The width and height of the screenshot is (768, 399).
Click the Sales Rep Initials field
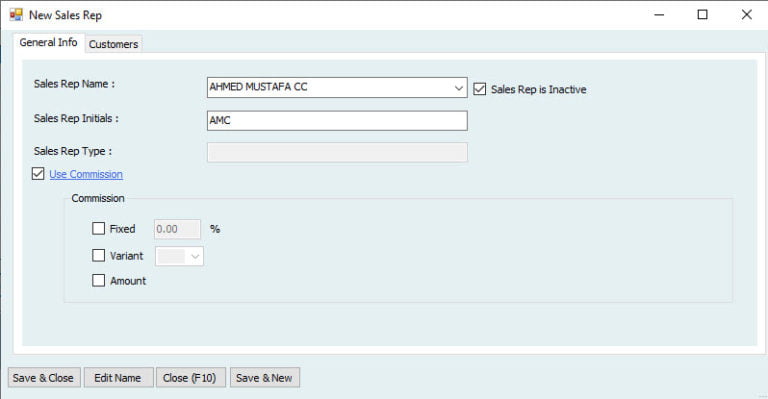click(x=337, y=120)
